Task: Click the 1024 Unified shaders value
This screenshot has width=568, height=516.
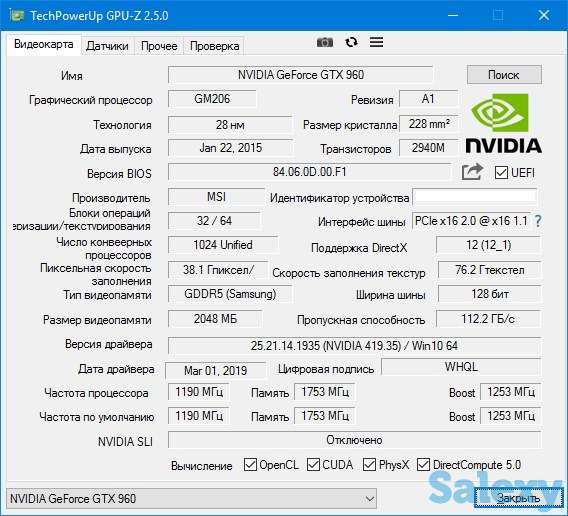Action: pyautogui.click(x=223, y=245)
